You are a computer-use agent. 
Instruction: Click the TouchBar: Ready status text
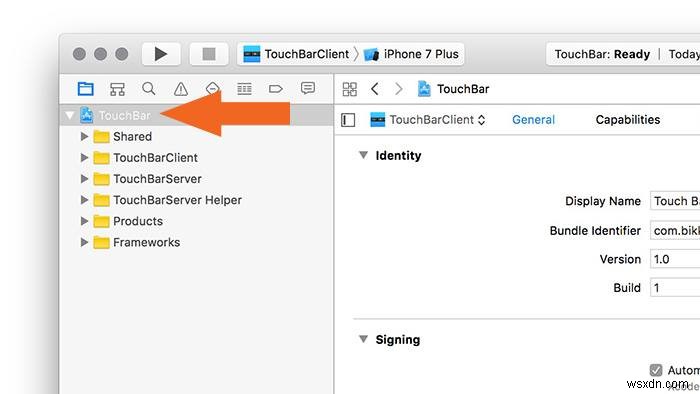click(602, 54)
